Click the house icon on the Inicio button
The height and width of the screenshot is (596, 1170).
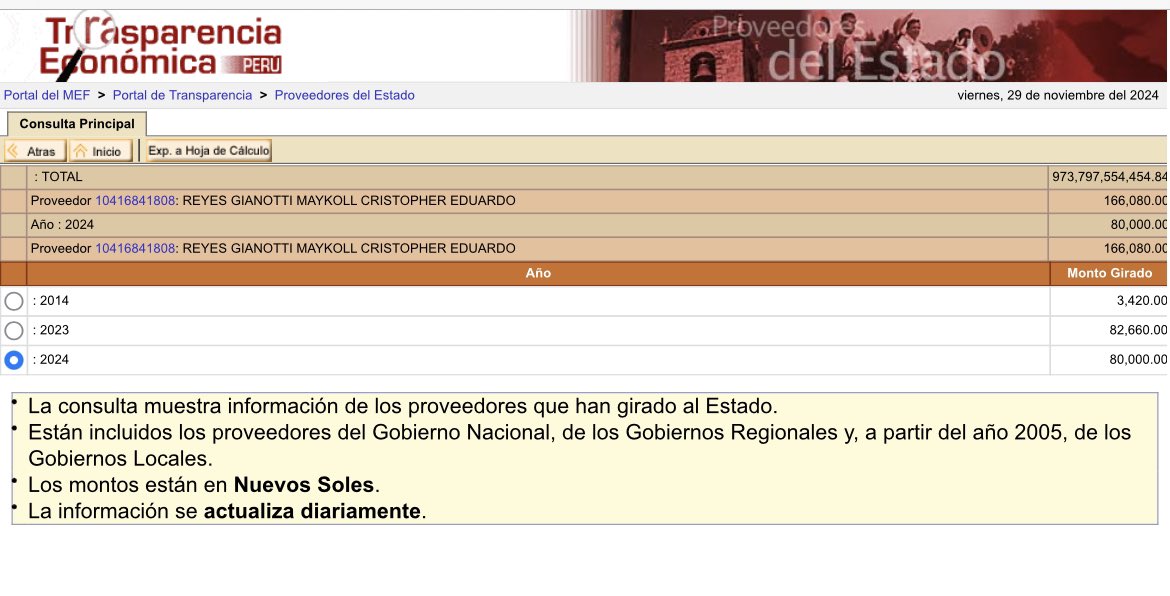coord(83,150)
